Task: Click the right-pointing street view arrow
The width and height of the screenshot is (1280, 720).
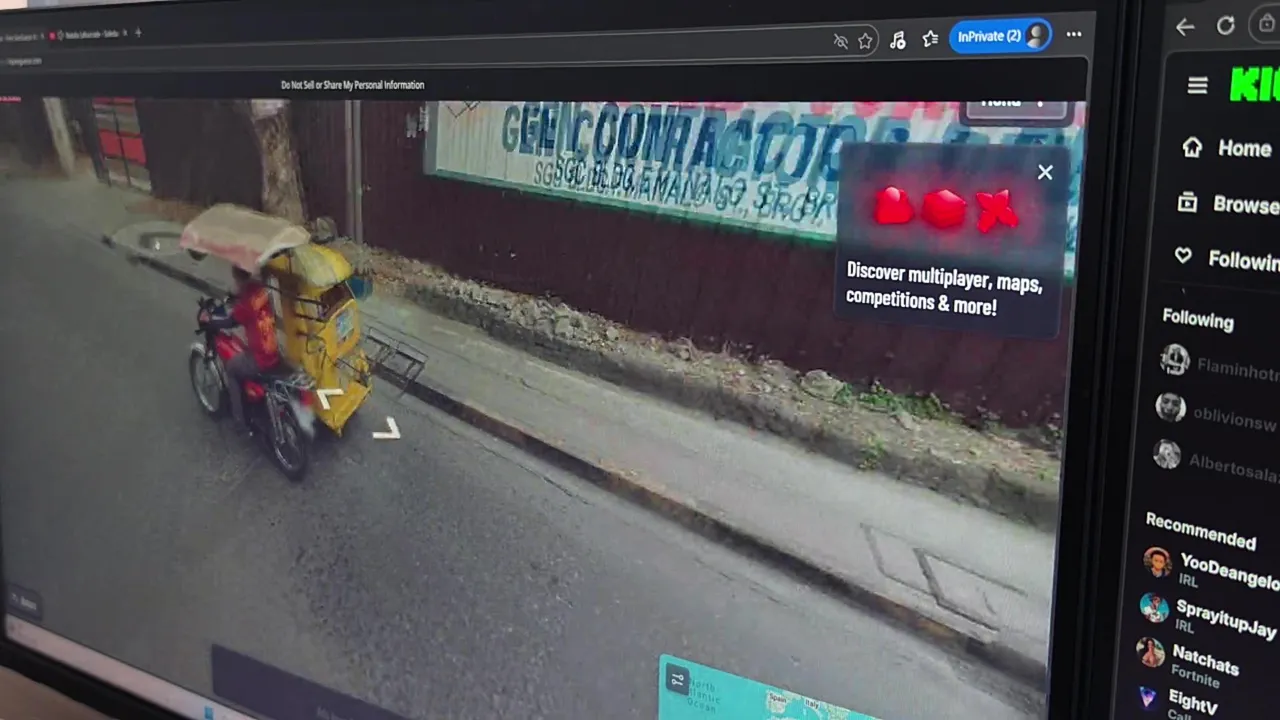Action: coord(388,429)
